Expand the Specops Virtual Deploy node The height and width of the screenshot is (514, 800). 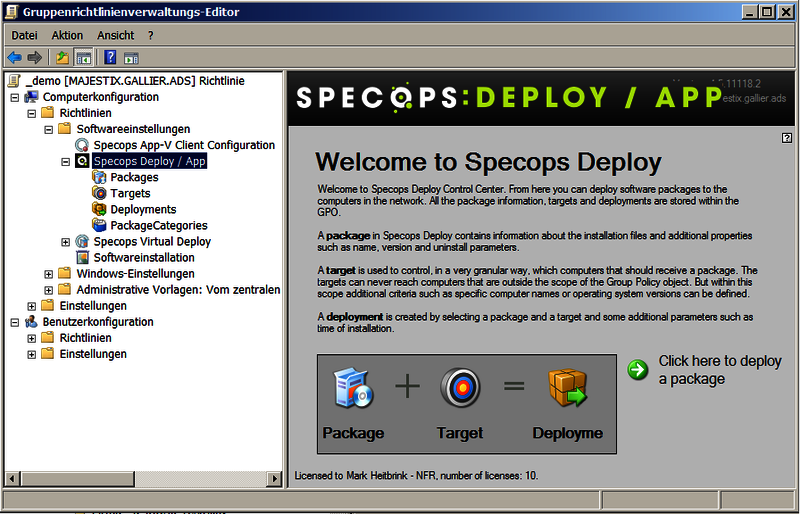(x=65, y=242)
